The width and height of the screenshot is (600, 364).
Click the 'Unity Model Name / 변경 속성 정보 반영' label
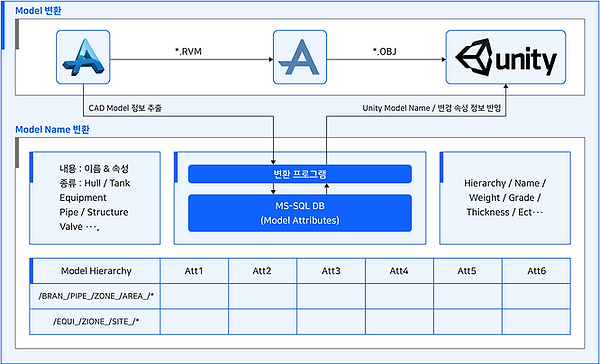[x=432, y=108]
